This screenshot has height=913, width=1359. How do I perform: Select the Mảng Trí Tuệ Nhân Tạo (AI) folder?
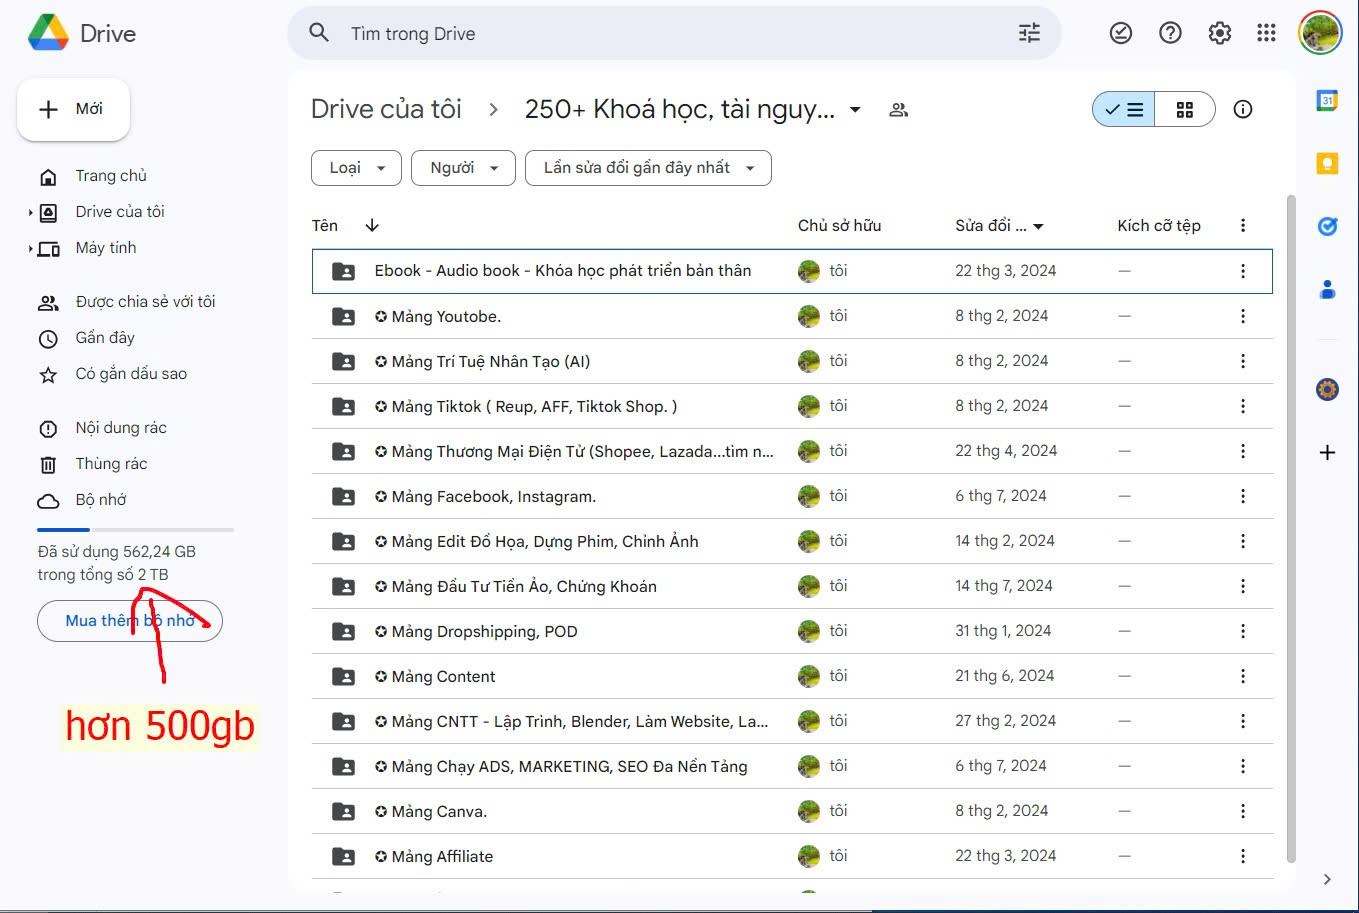[792, 361]
